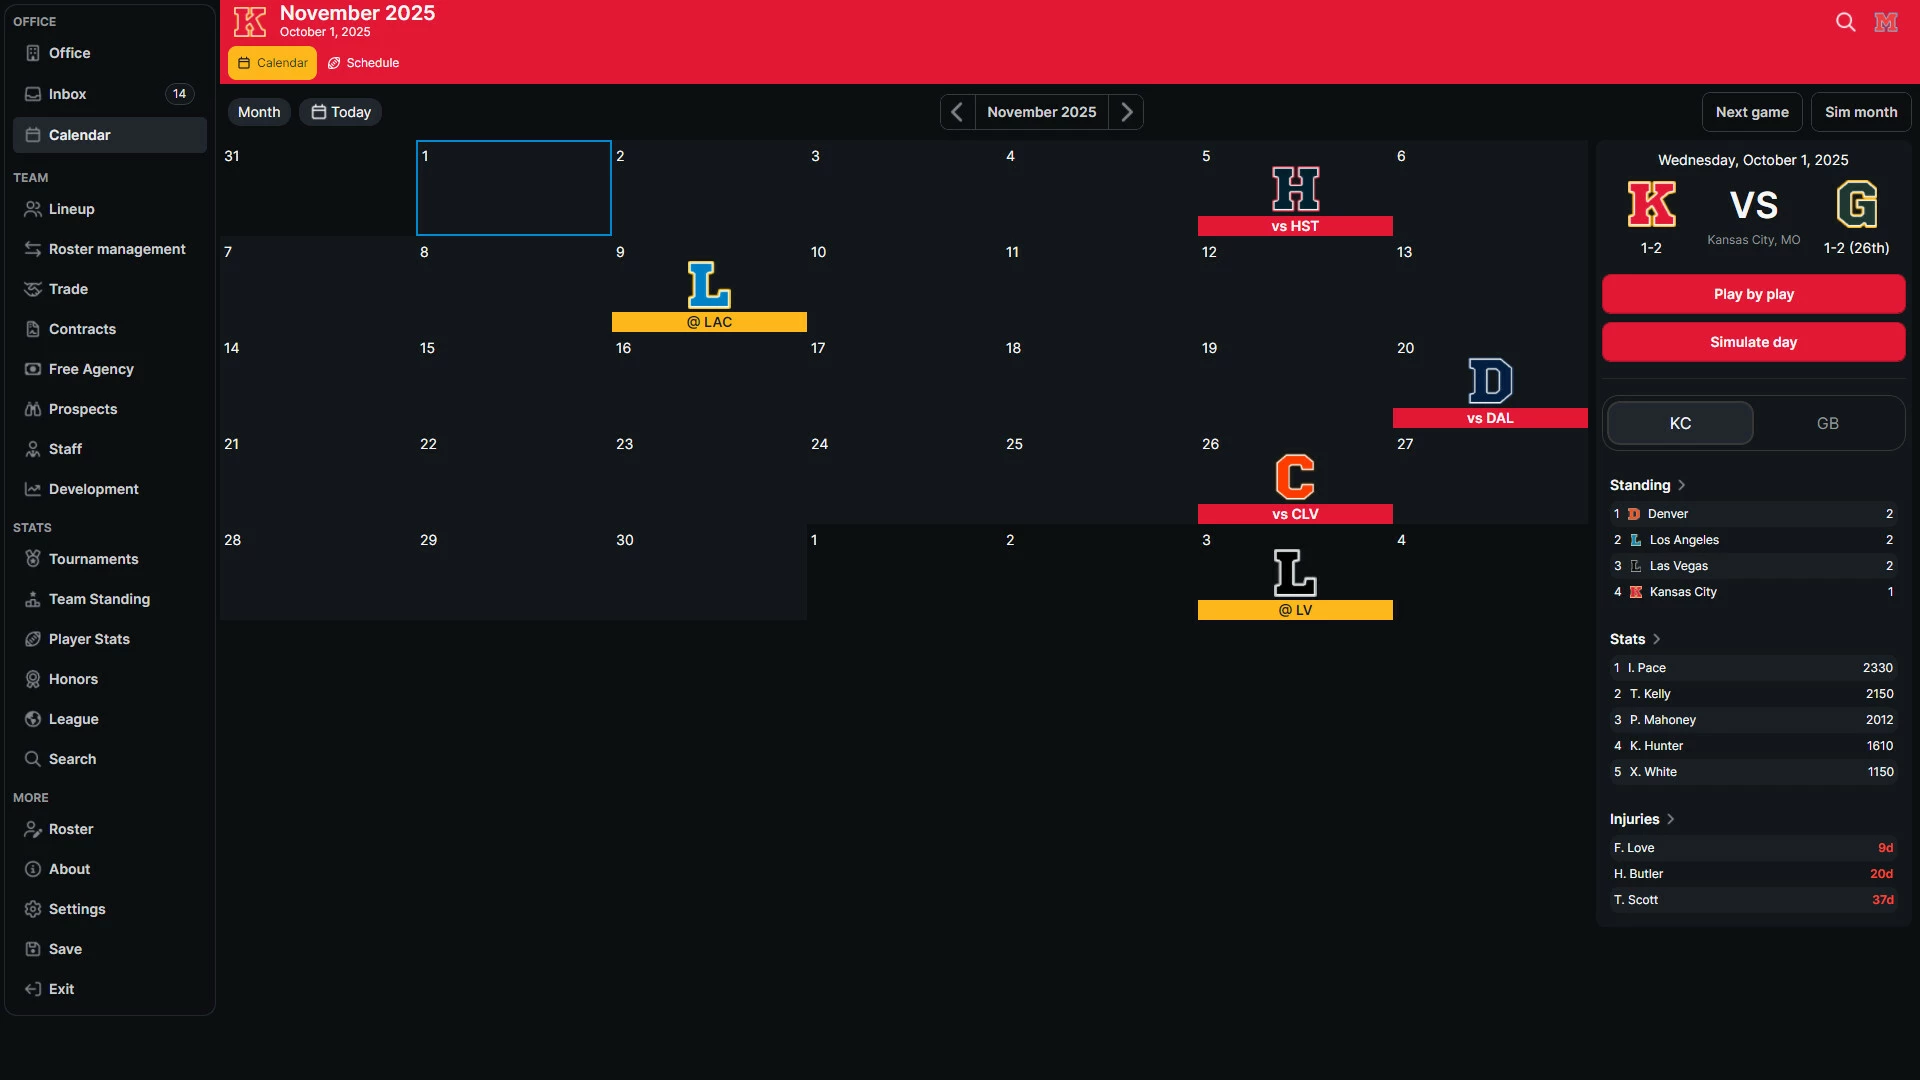Go to the next month arrow
Image resolution: width=1920 pixels, height=1080 pixels.
click(1126, 112)
